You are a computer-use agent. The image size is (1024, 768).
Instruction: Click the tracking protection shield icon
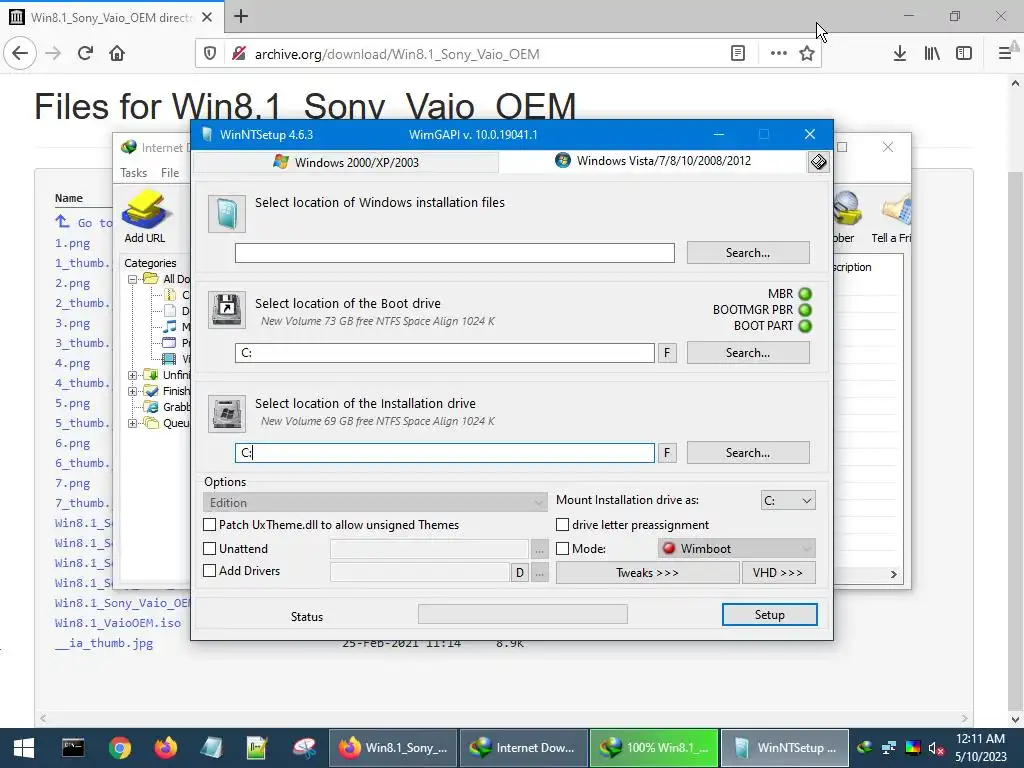[x=210, y=54]
